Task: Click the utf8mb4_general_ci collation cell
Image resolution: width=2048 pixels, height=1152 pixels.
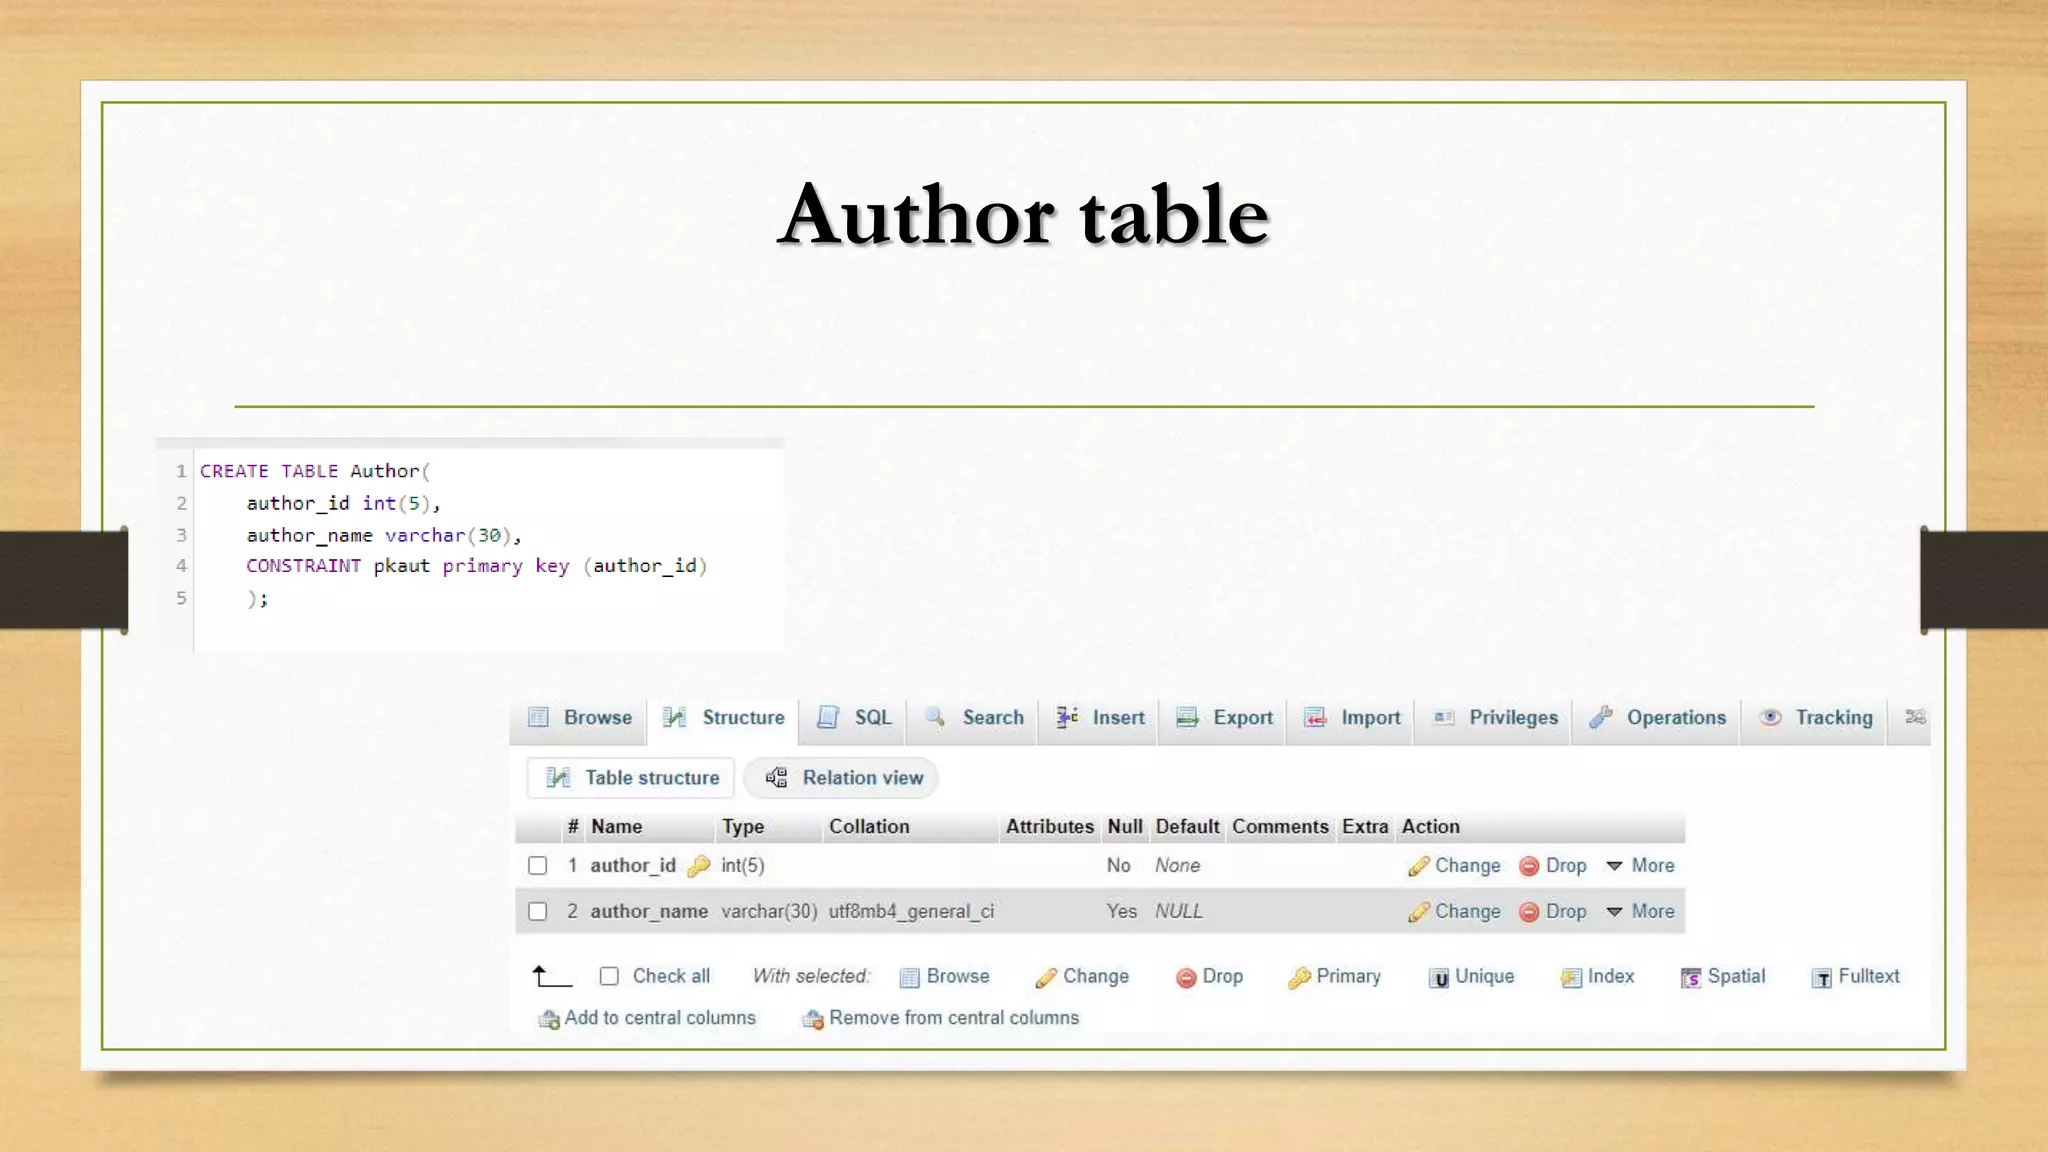Action: click(911, 912)
